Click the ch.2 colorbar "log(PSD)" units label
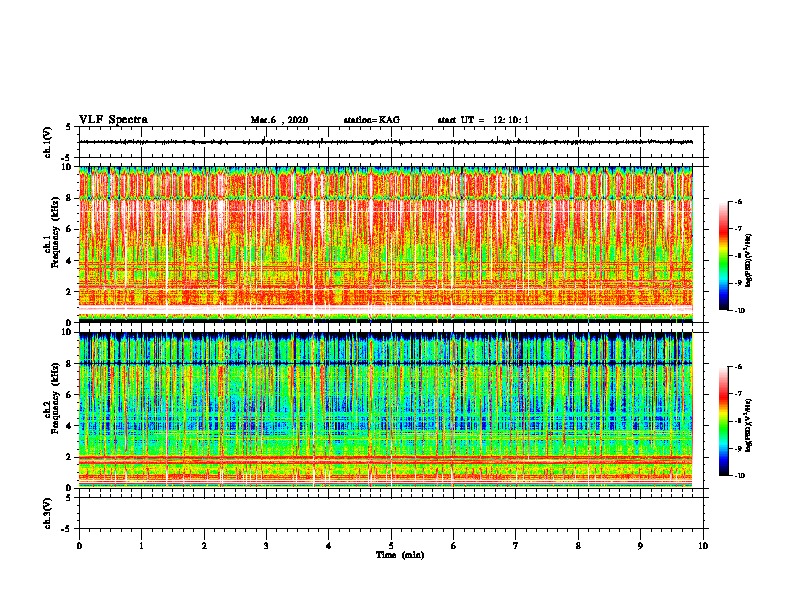The height and width of the screenshot is (612, 792). click(x=749, y=425)
